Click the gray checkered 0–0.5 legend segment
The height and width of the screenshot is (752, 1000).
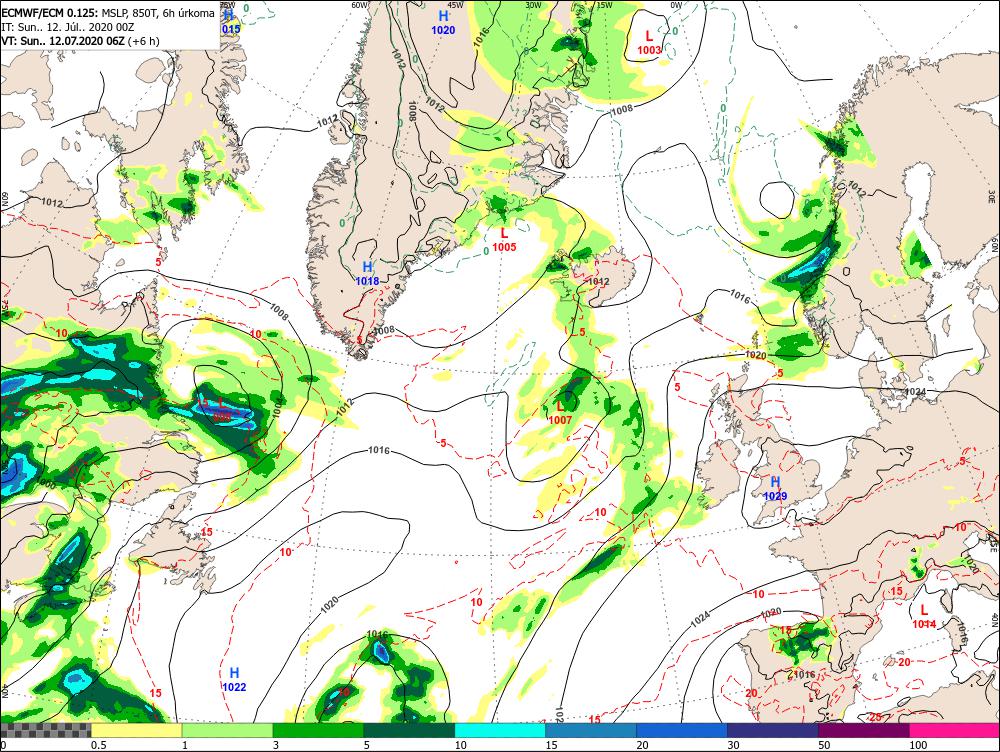tap(46, 730)
